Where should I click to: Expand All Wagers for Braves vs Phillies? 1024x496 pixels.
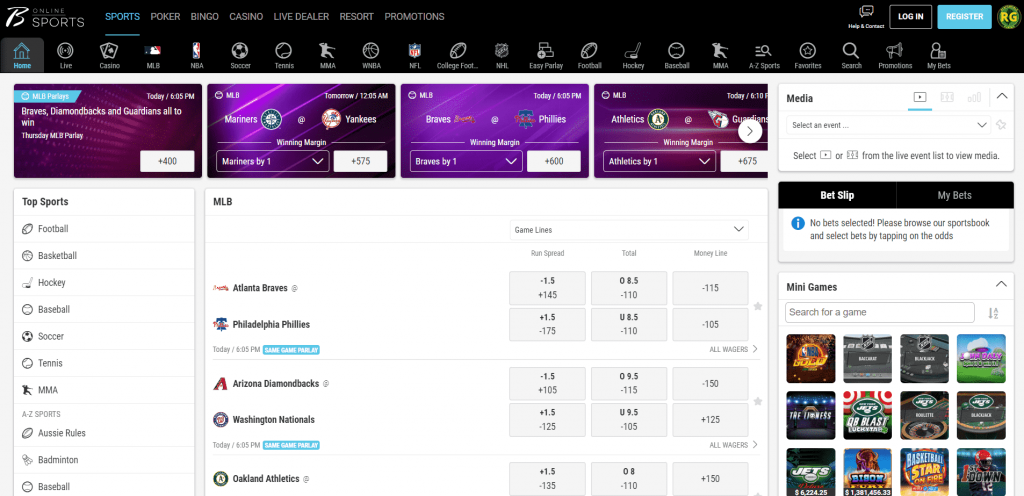[734, 349]
